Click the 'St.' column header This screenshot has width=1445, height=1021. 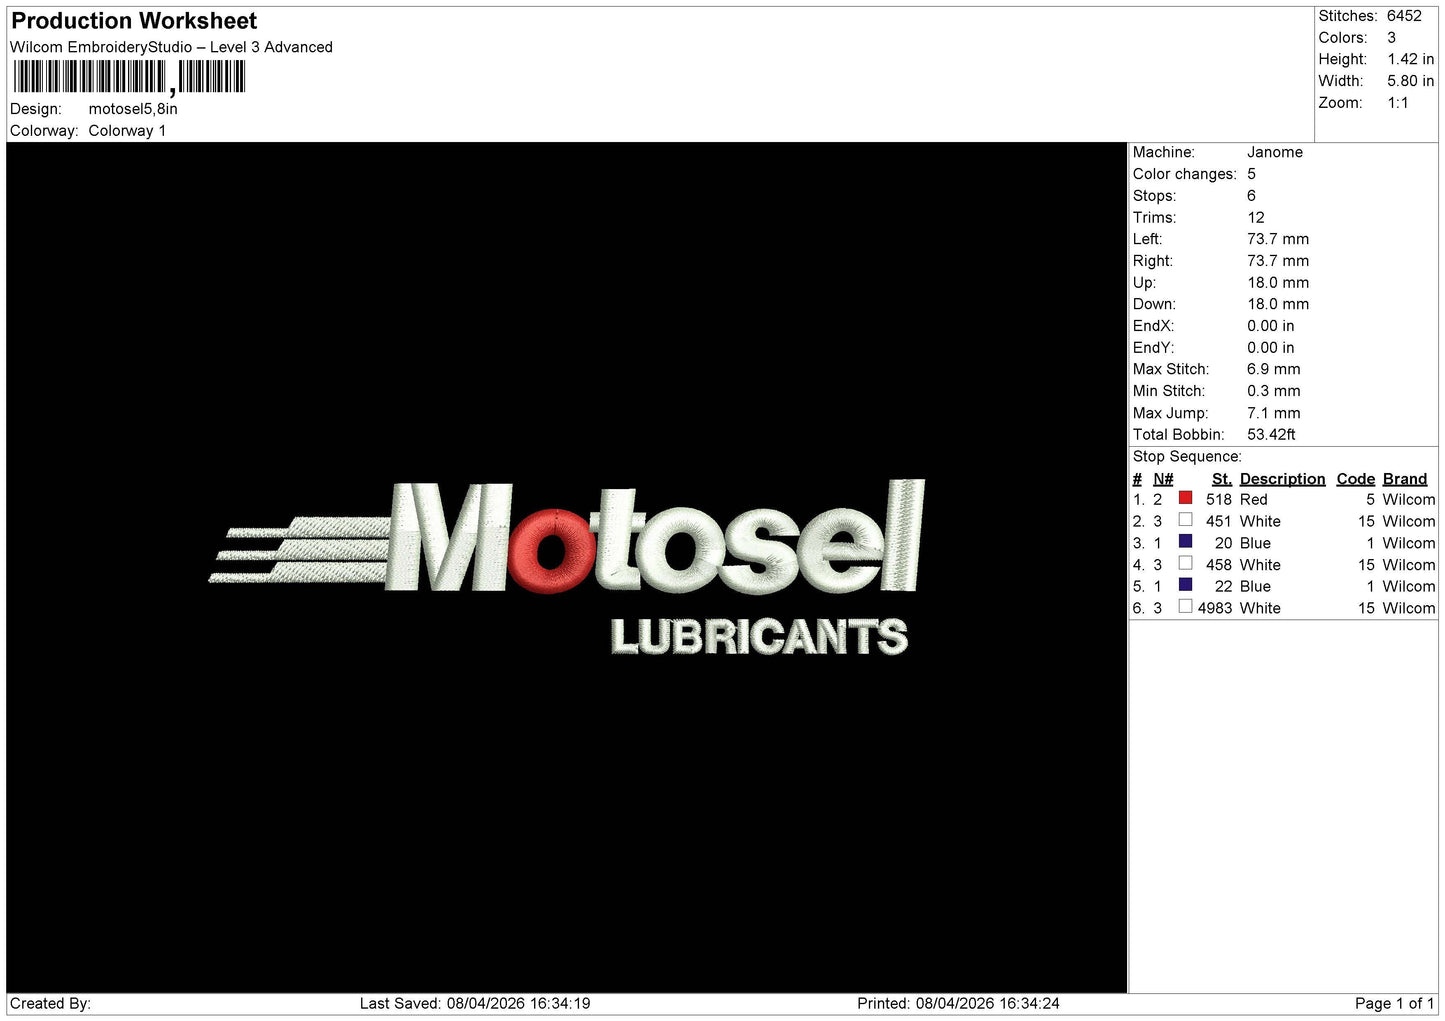tap(1221, 479)
